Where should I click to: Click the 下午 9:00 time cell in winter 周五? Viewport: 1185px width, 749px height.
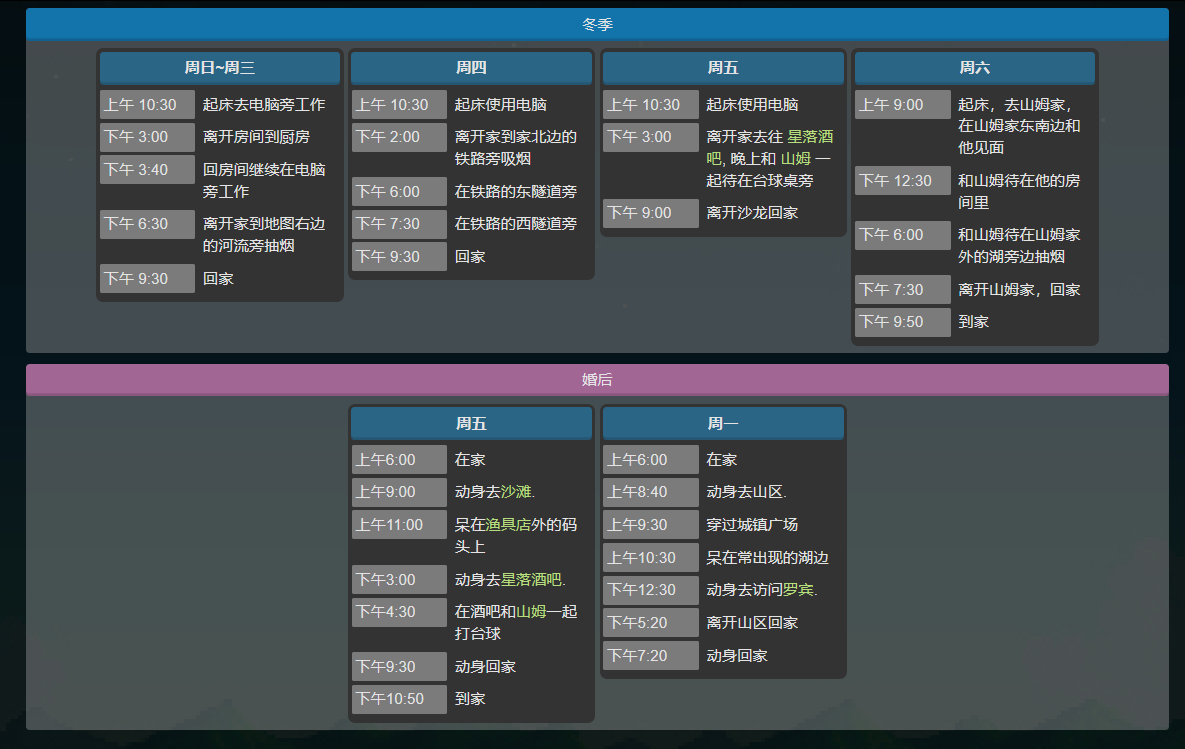(651, 213)
